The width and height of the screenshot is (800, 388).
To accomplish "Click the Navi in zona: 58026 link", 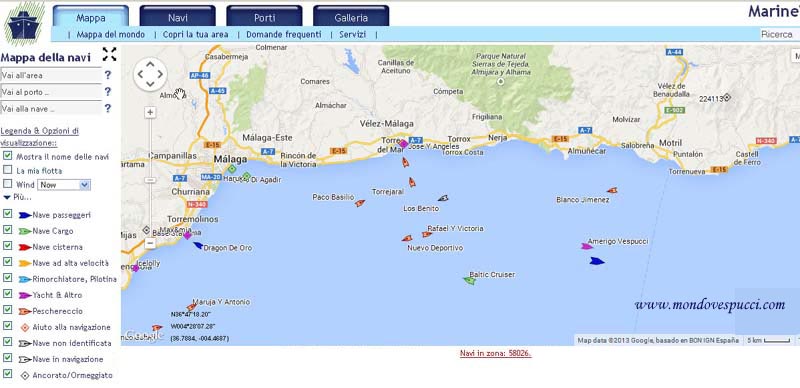I will pos(496,353).
